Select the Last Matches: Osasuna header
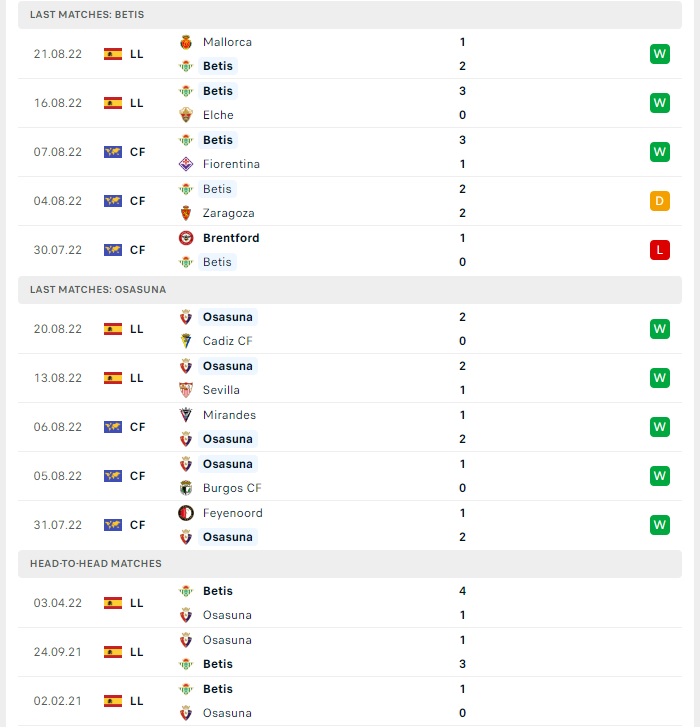The image size is (700, 728). pos(350,290)
